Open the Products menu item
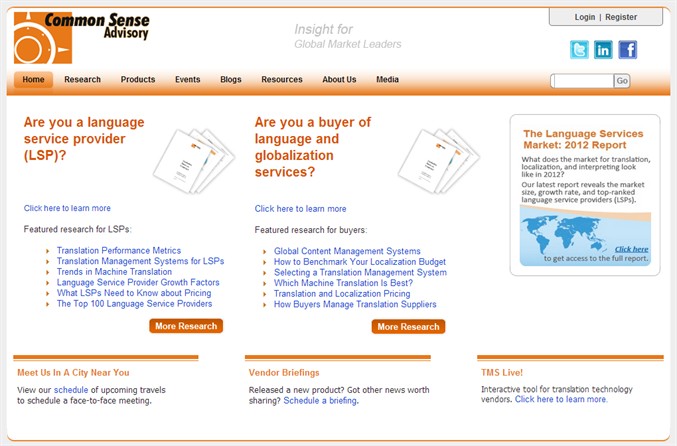The height and width of the screenshot is (446, 677). [x=138, y=80]
